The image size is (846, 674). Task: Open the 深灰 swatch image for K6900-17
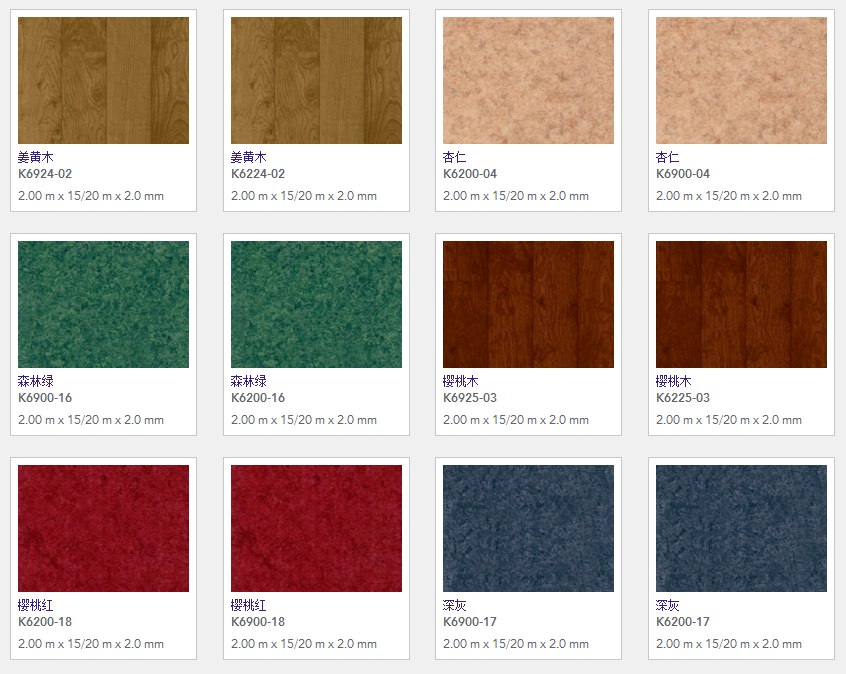[528, 528]
